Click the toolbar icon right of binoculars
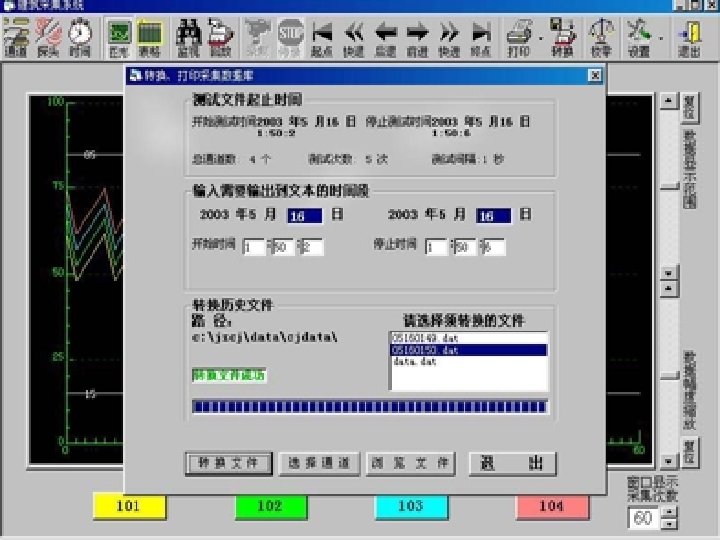This screenshot has width=720, height=540. pos(220,38)
